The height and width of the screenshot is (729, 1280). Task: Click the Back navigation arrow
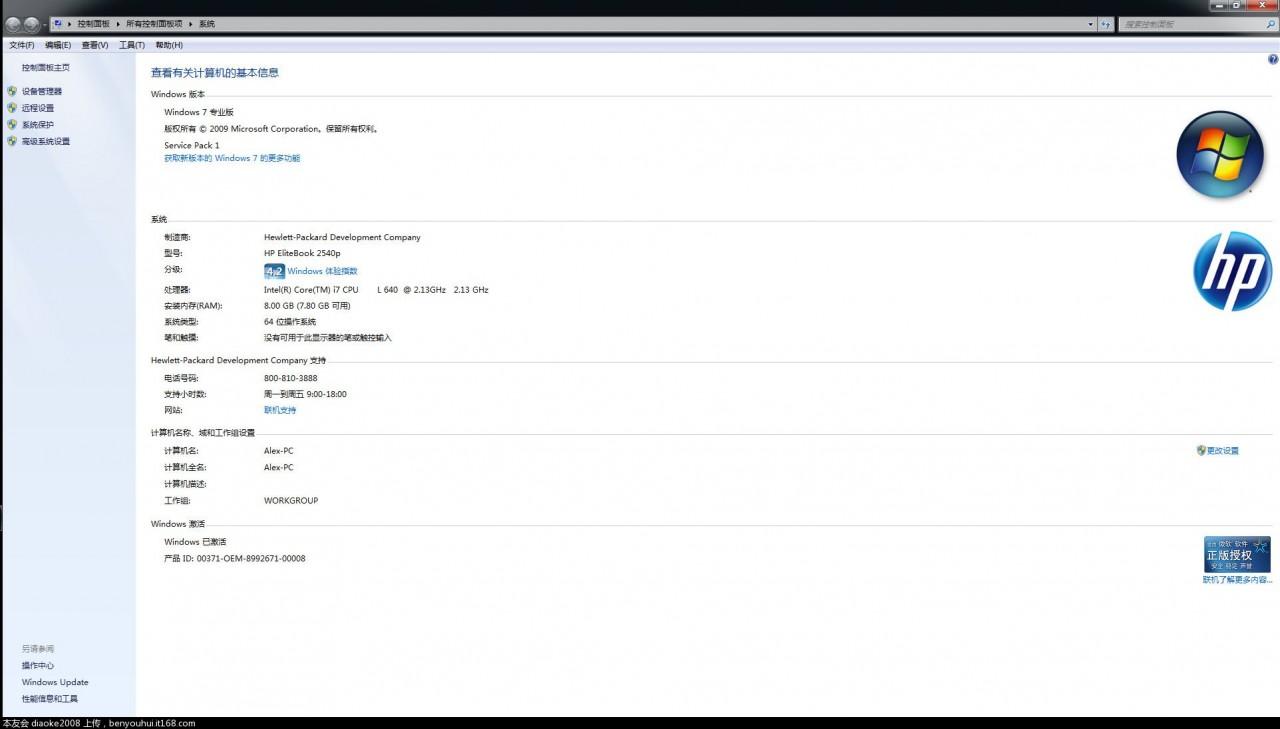pos(12,24)
